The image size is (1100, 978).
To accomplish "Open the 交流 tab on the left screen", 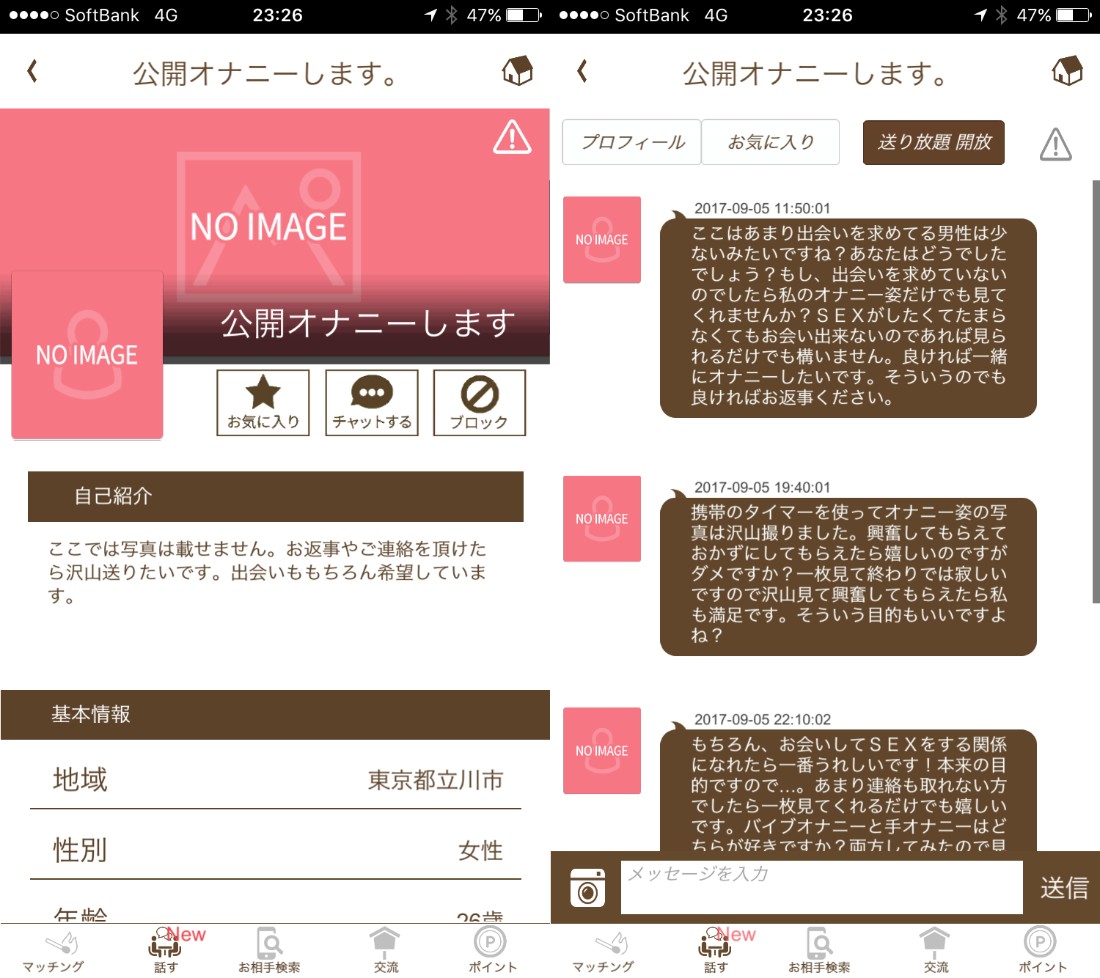I will pyautogui.click(x=385, y=951).
